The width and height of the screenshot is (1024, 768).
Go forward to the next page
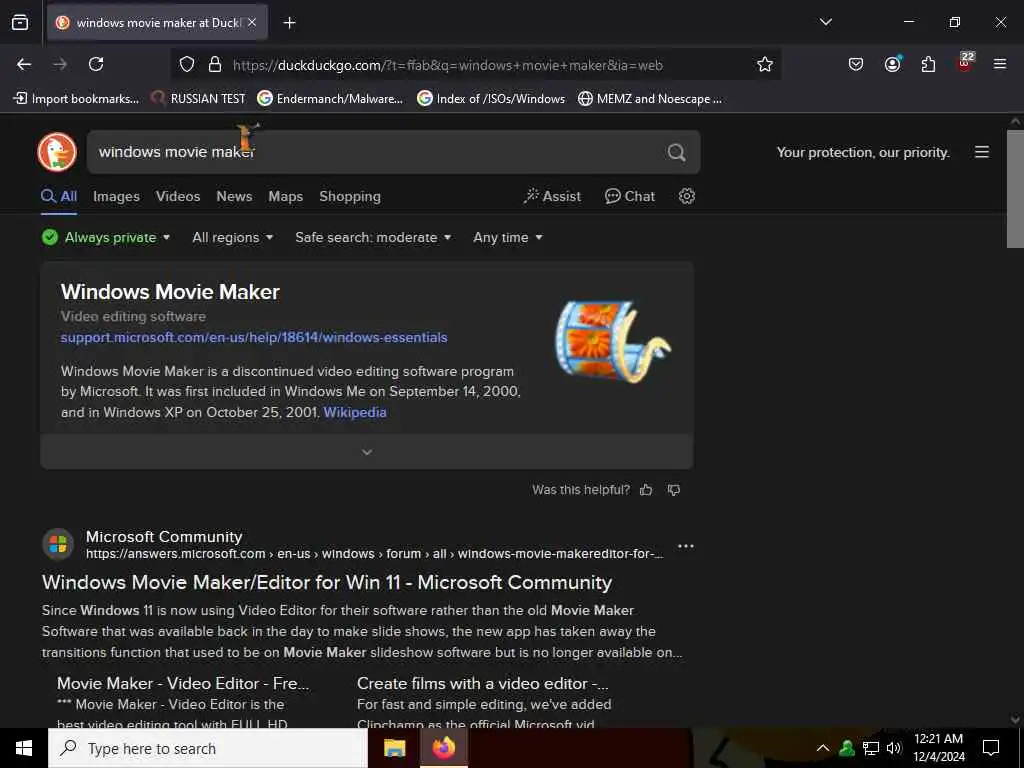tap(60, 64)
